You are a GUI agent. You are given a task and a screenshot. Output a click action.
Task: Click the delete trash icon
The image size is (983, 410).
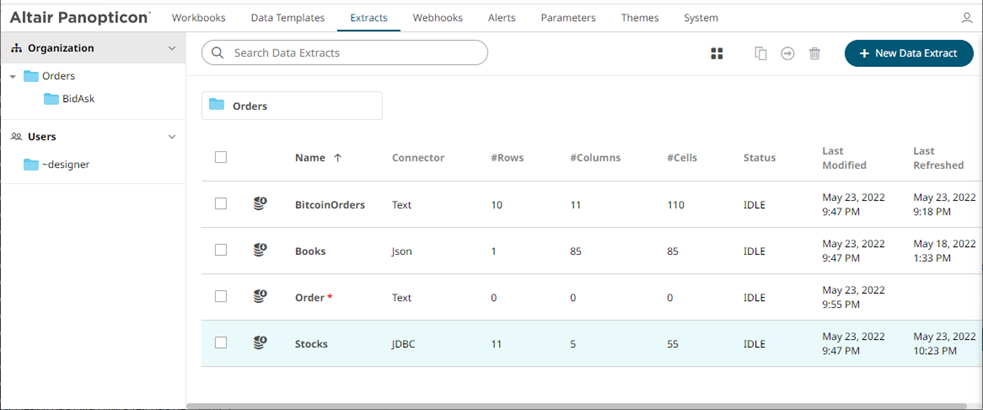point(815,54)
